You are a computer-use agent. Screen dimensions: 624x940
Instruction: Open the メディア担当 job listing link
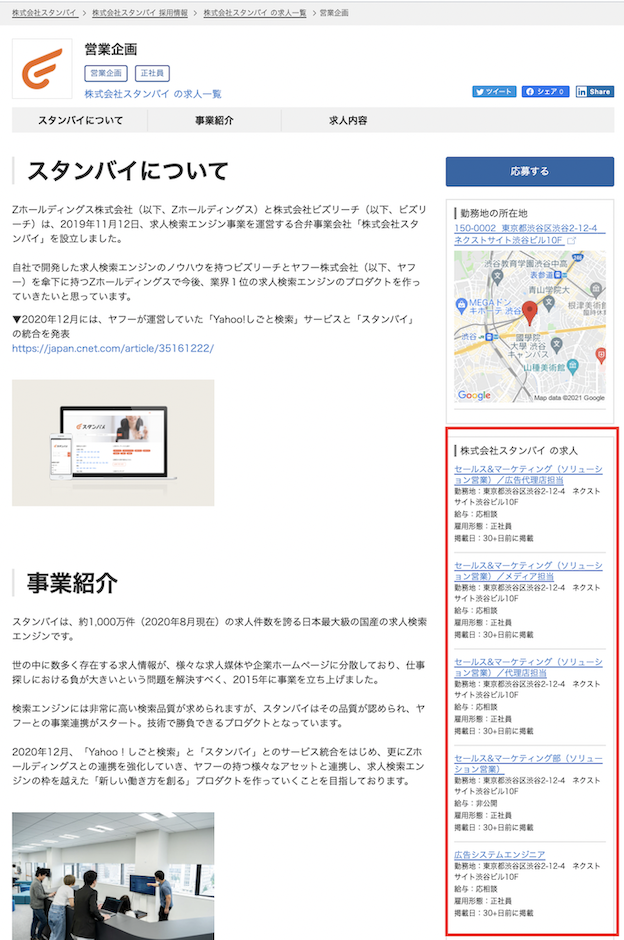pos(528,570)
